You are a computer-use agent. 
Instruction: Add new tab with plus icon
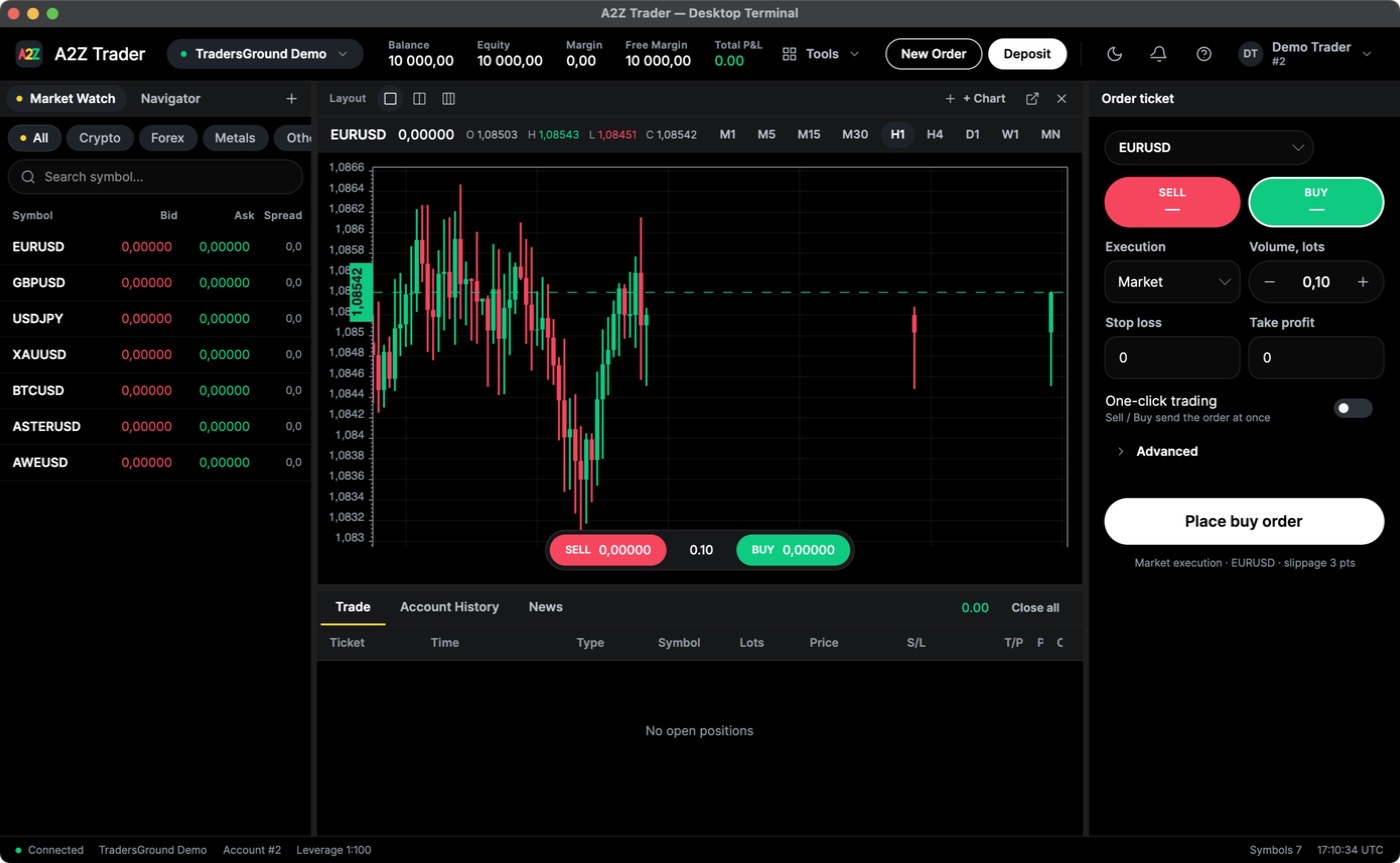(291, 98)
